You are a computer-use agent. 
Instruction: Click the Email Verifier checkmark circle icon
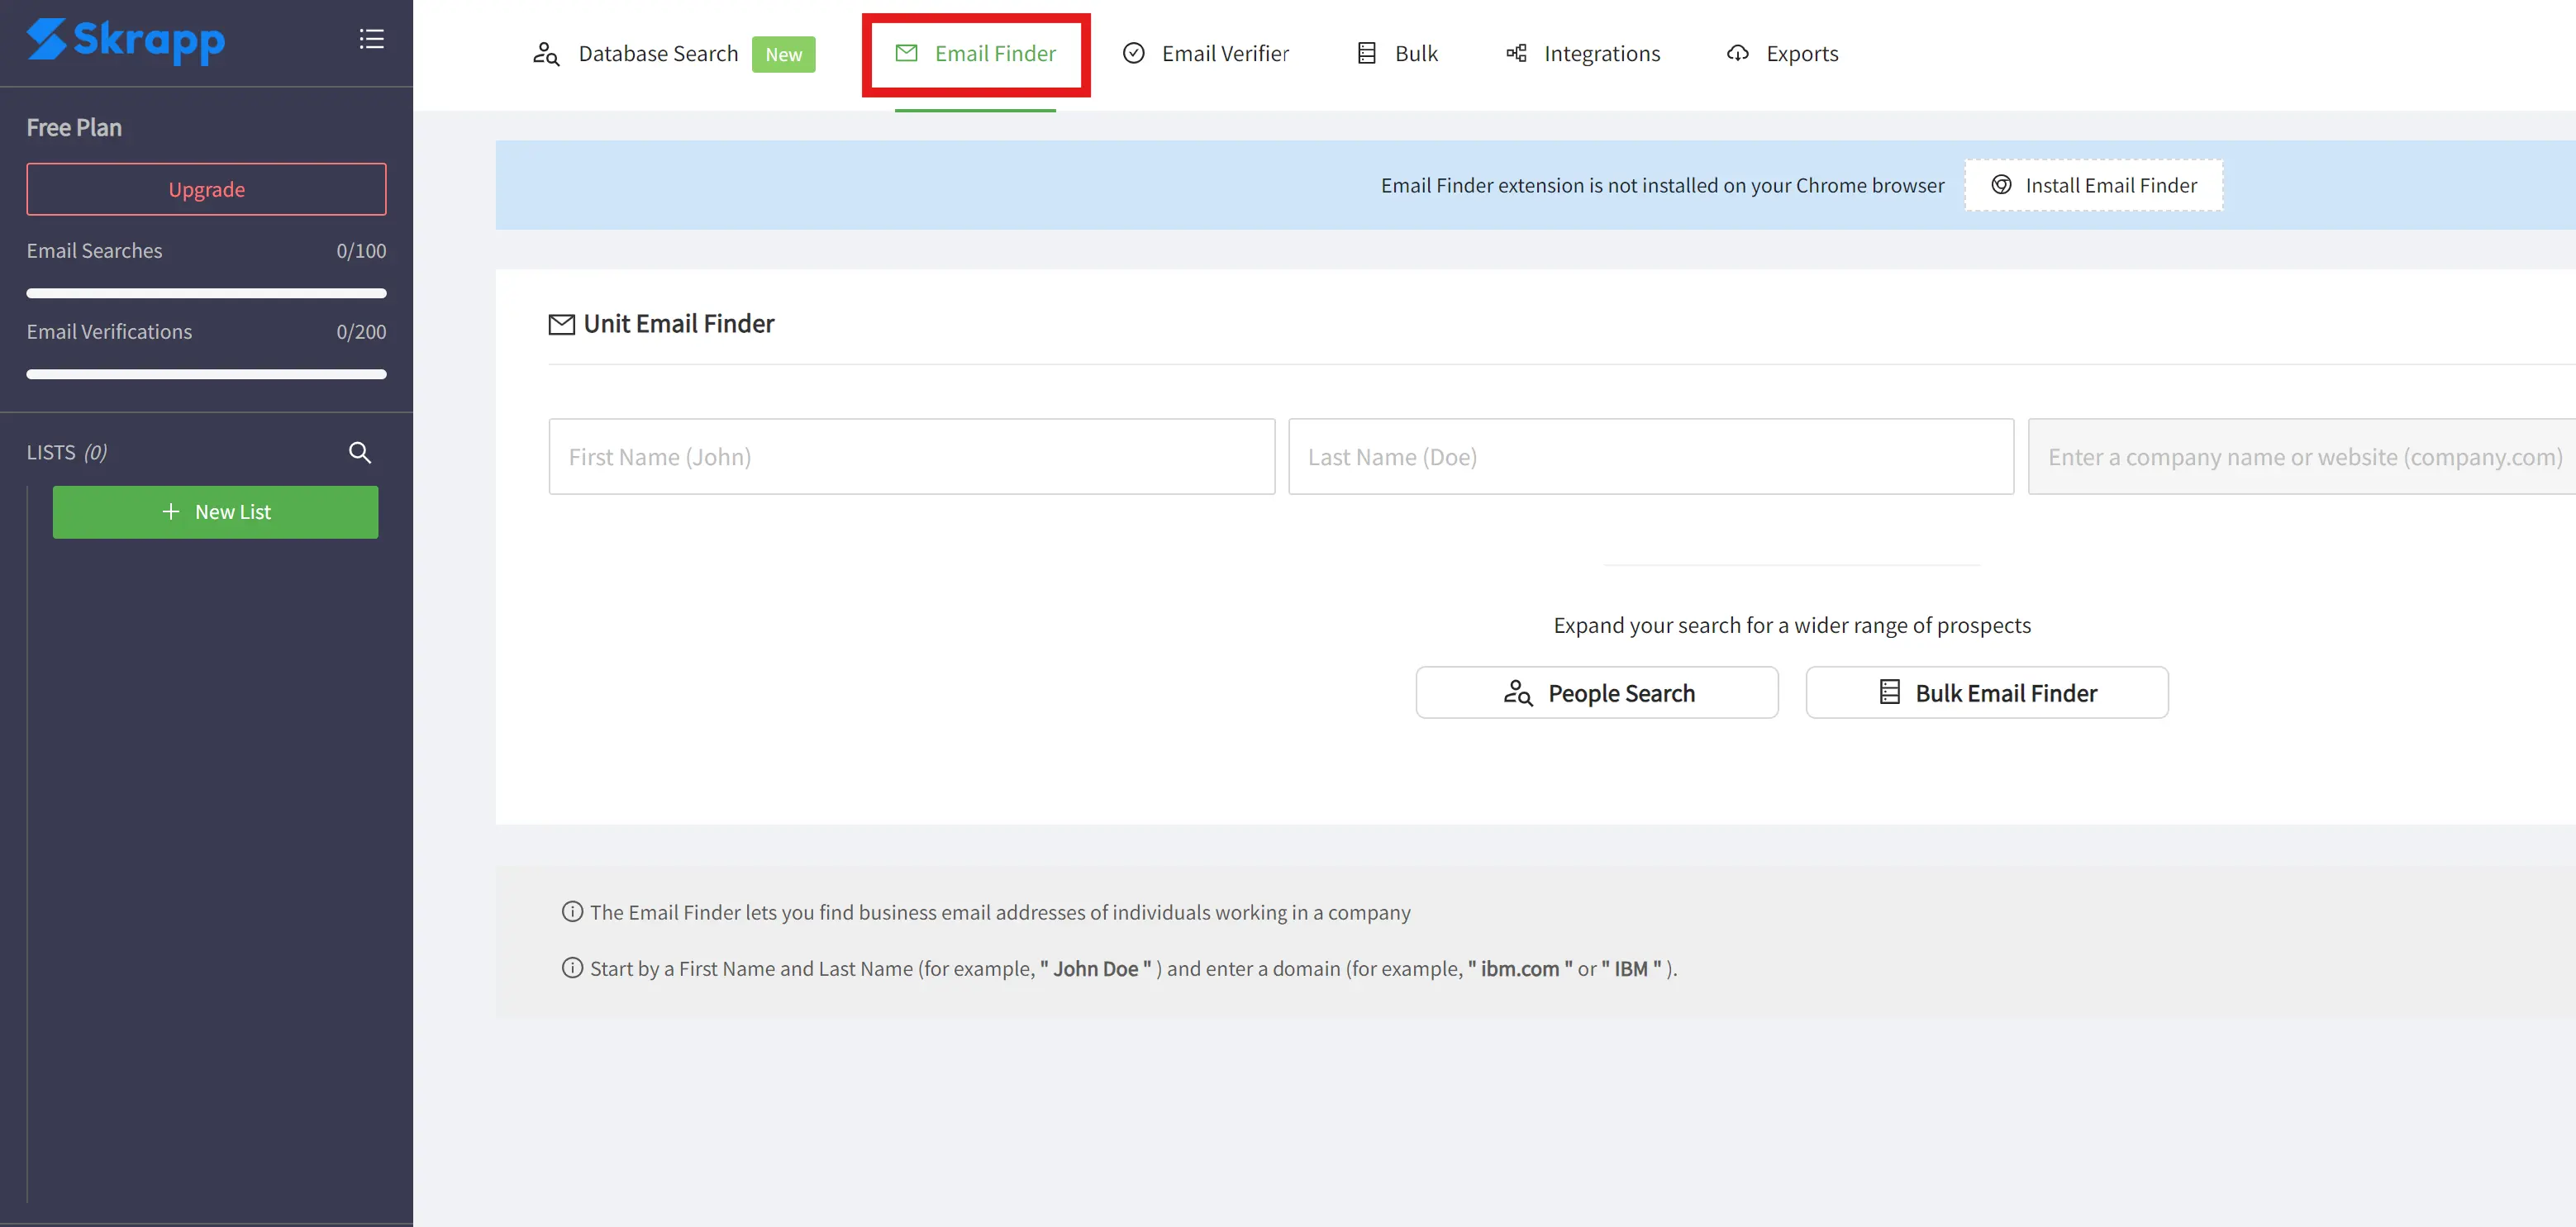1133,54
